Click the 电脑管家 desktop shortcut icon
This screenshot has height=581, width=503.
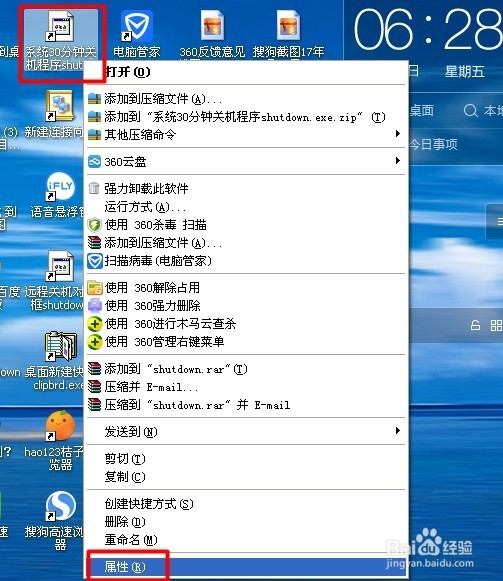point(137,27)
